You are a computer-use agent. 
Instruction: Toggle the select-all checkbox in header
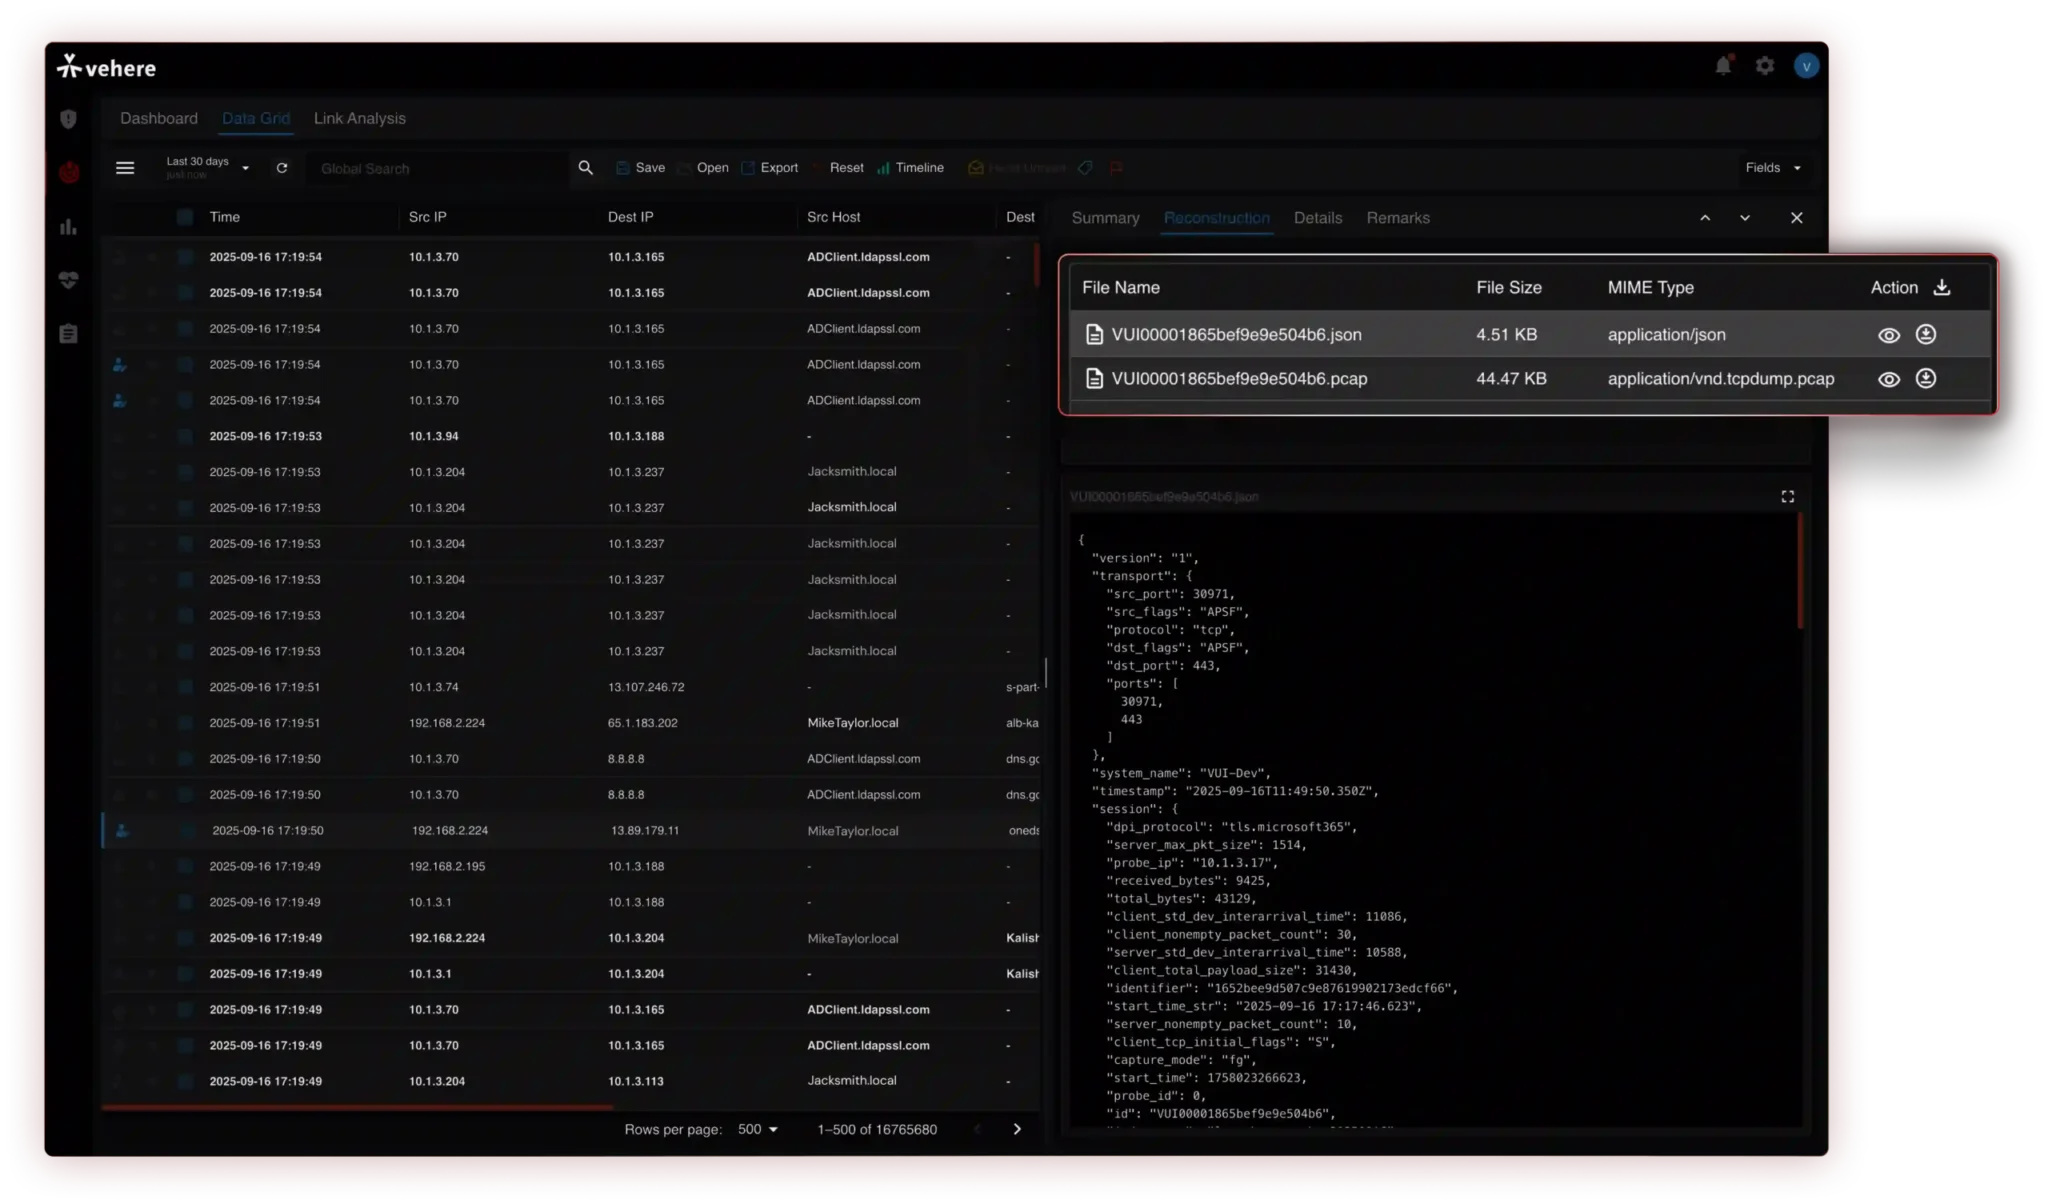tap(185, 217)
